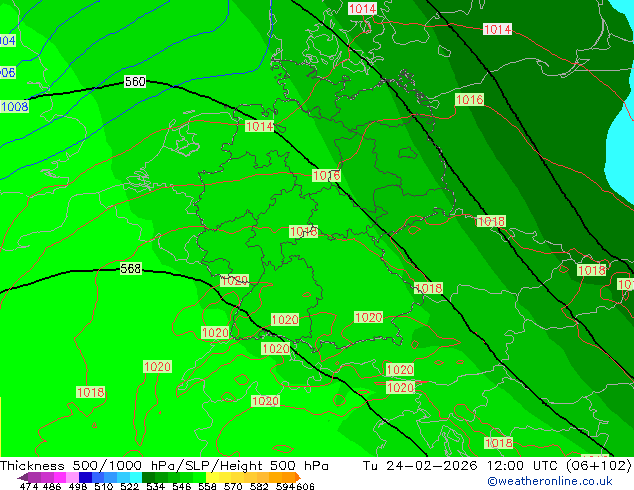Click the '(06+102)' forecast run text
The image size is (634, 490).
pos(599,466)
